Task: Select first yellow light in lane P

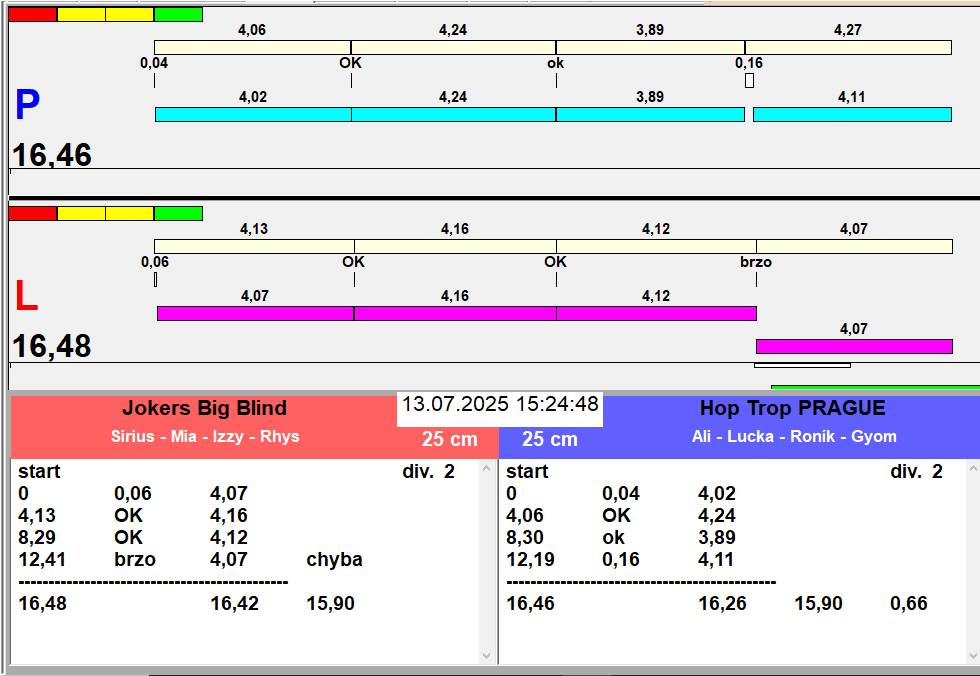Action: 81,14
